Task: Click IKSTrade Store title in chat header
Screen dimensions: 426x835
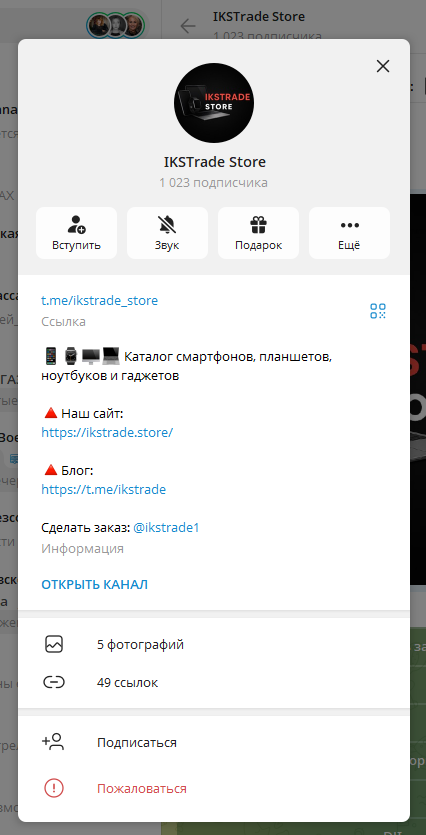Action: (259, 17)
